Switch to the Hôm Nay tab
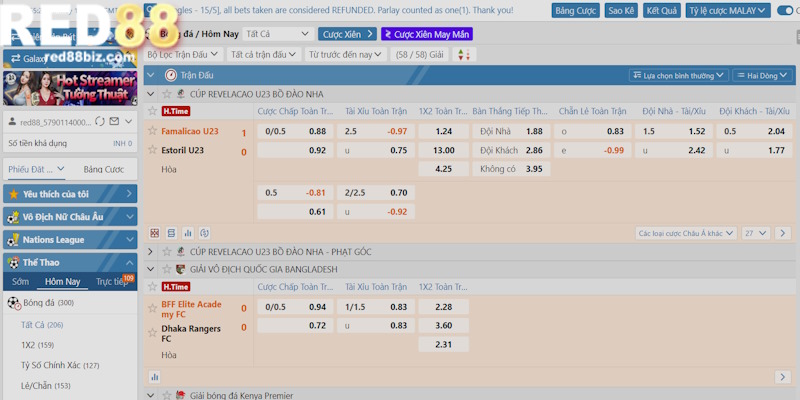The image size is (800, 400). pyautogui.click(x=62, y=282)
